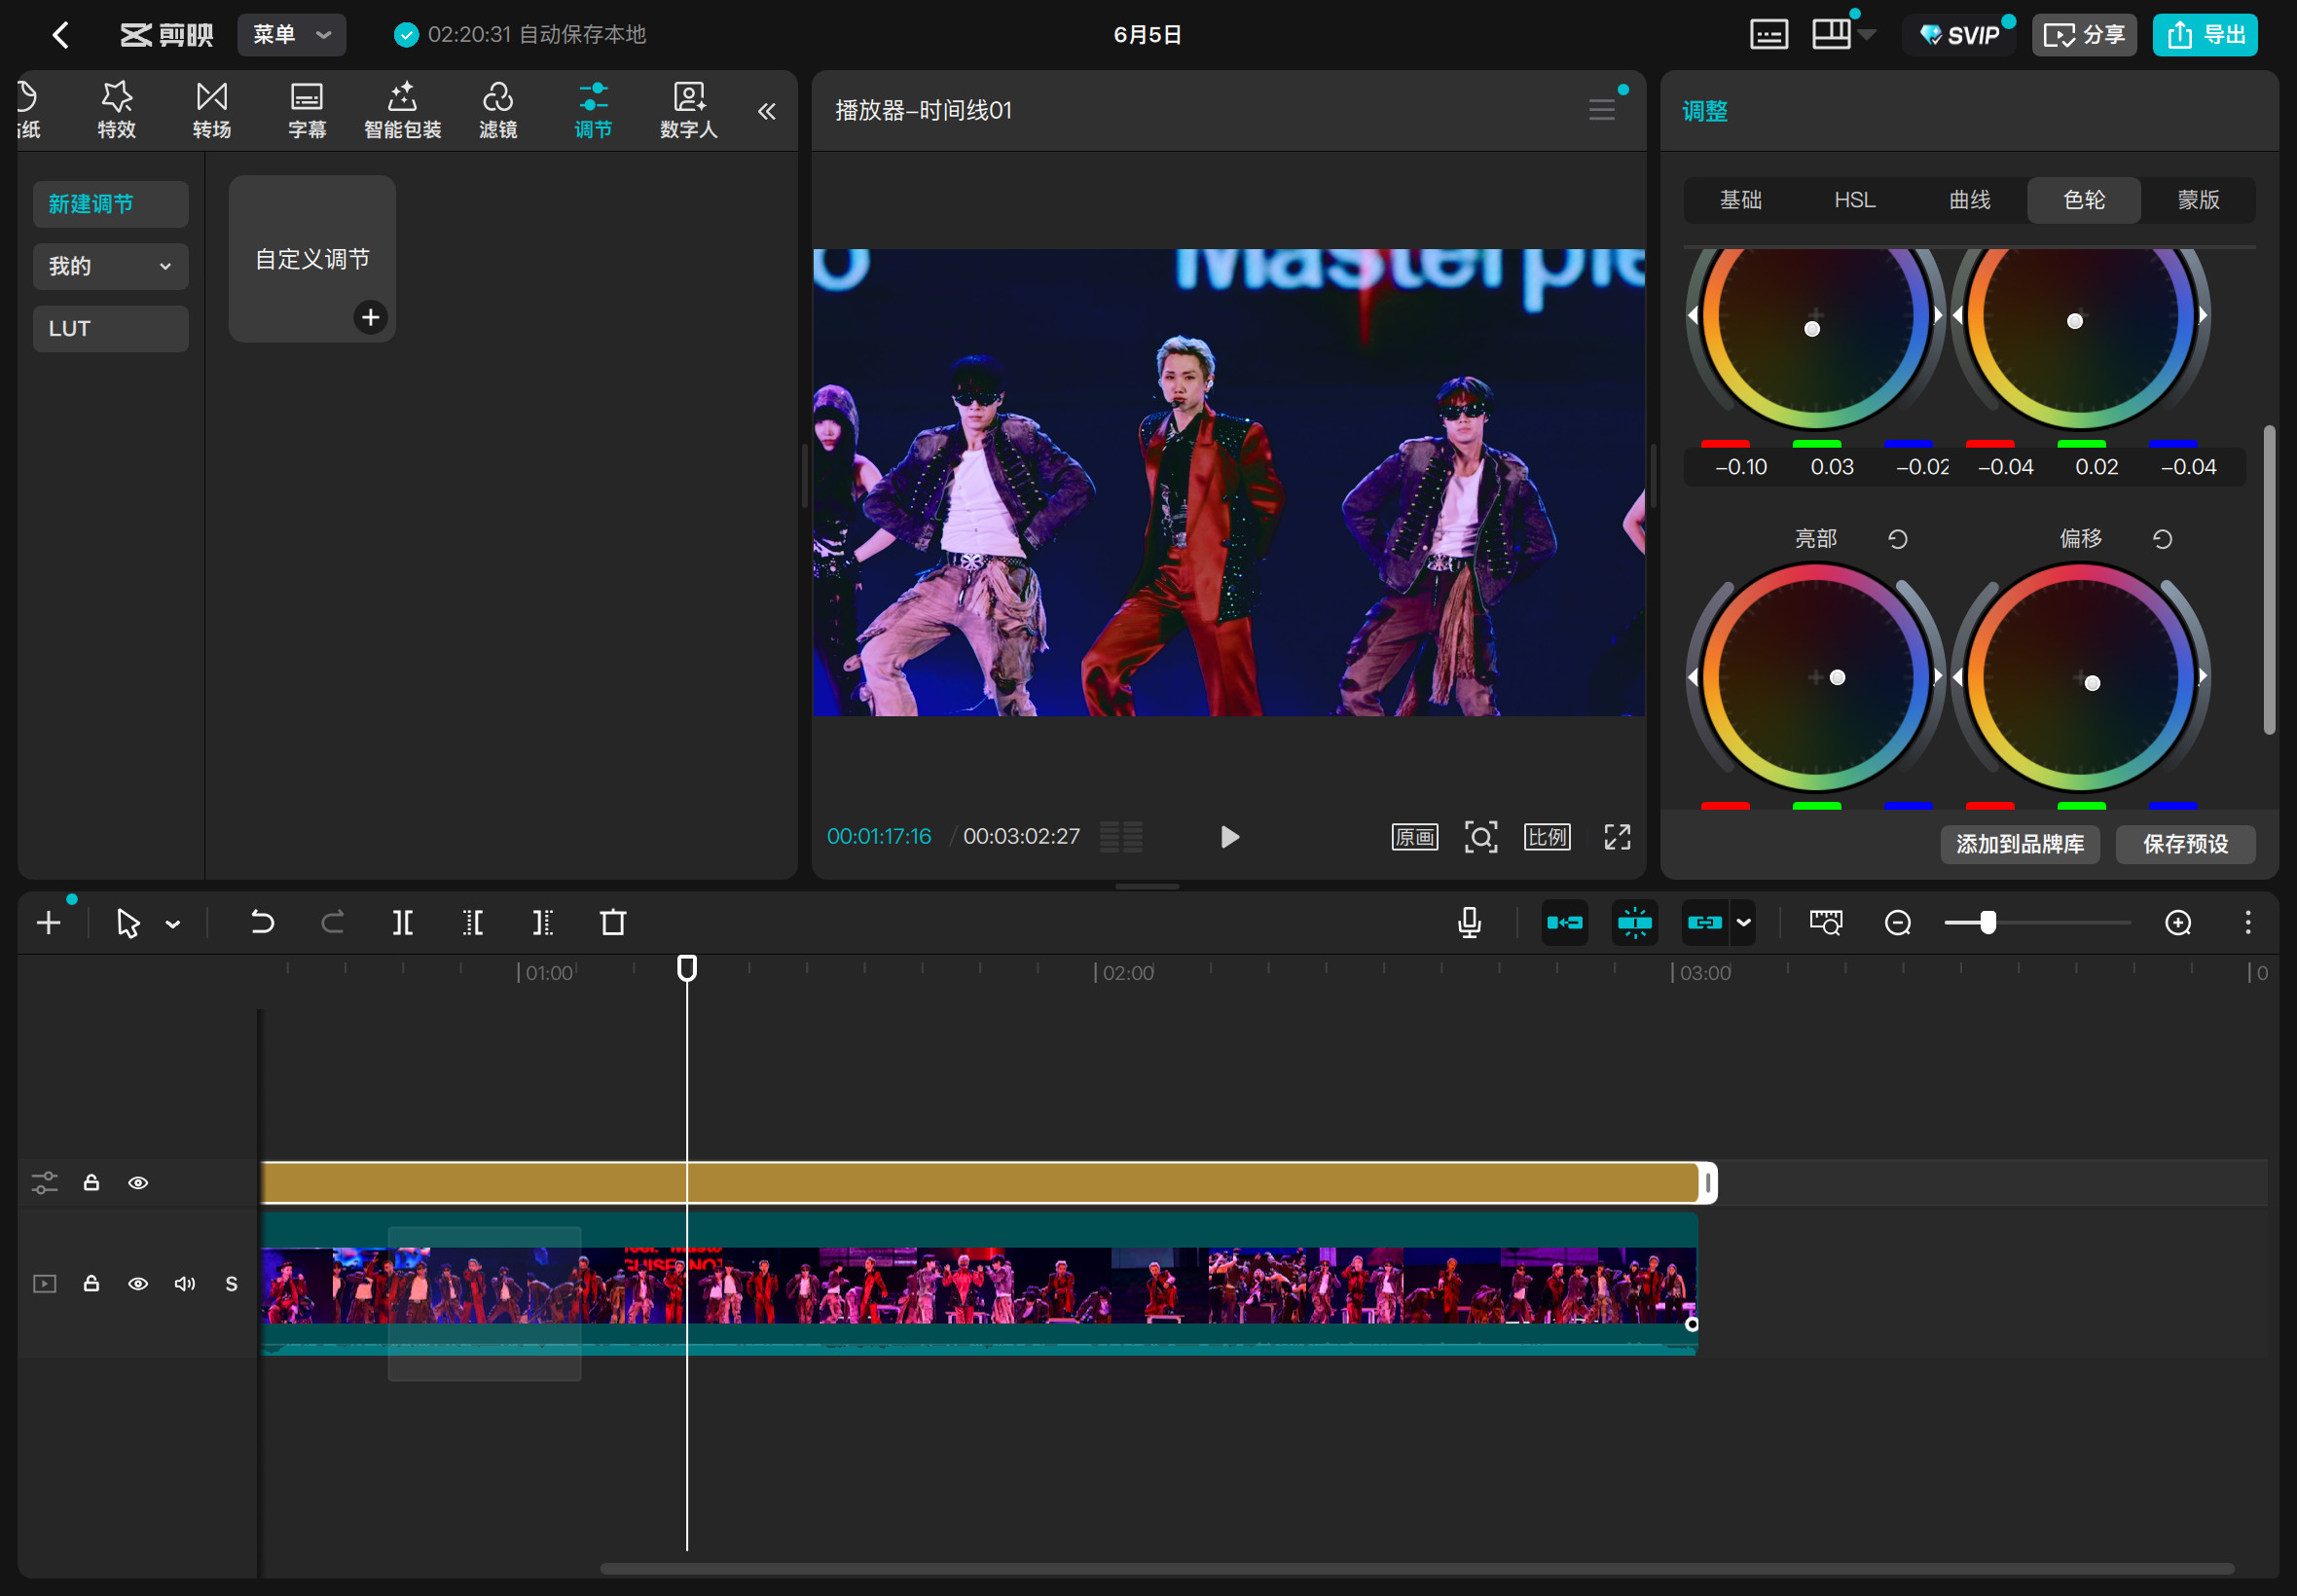The height and width of the screenshot is (1596, 2297).
Task: Lock the adjustment track
Action: point(91,1183)
